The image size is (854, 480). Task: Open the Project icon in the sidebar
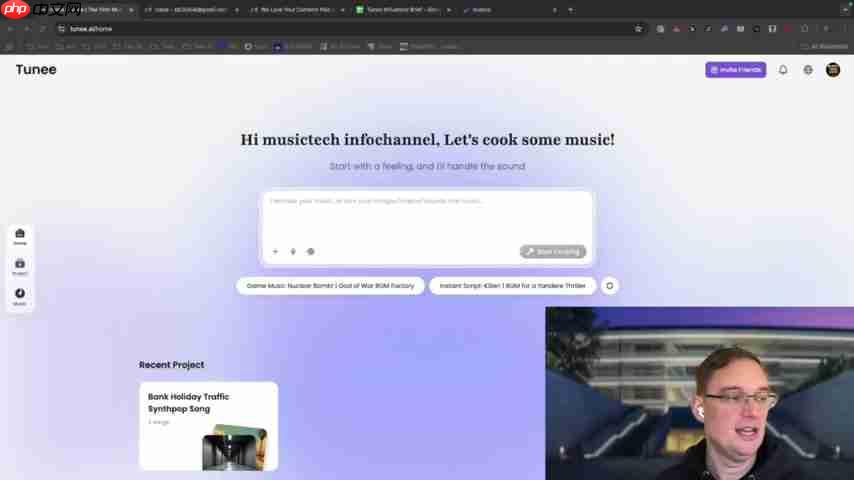(x=20, y=266)
